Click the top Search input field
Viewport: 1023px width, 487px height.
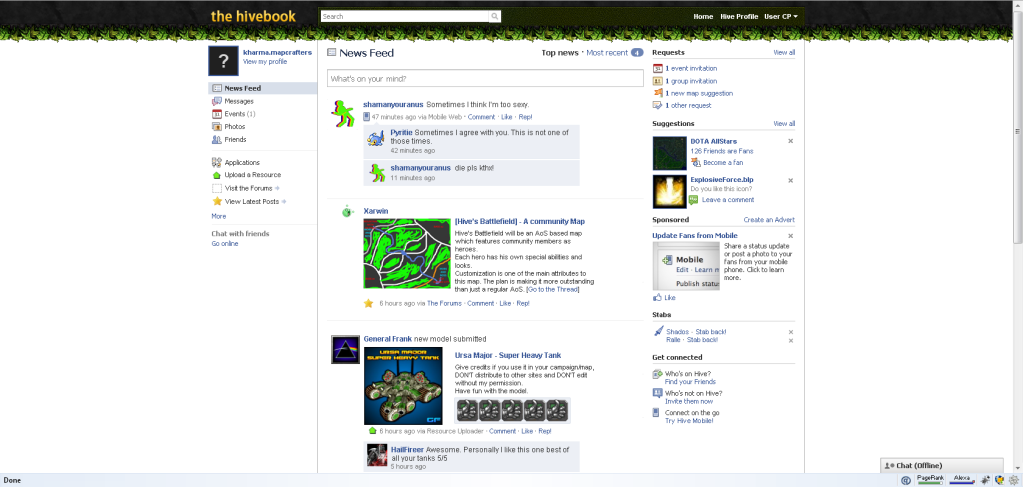(x=405, y=16)
